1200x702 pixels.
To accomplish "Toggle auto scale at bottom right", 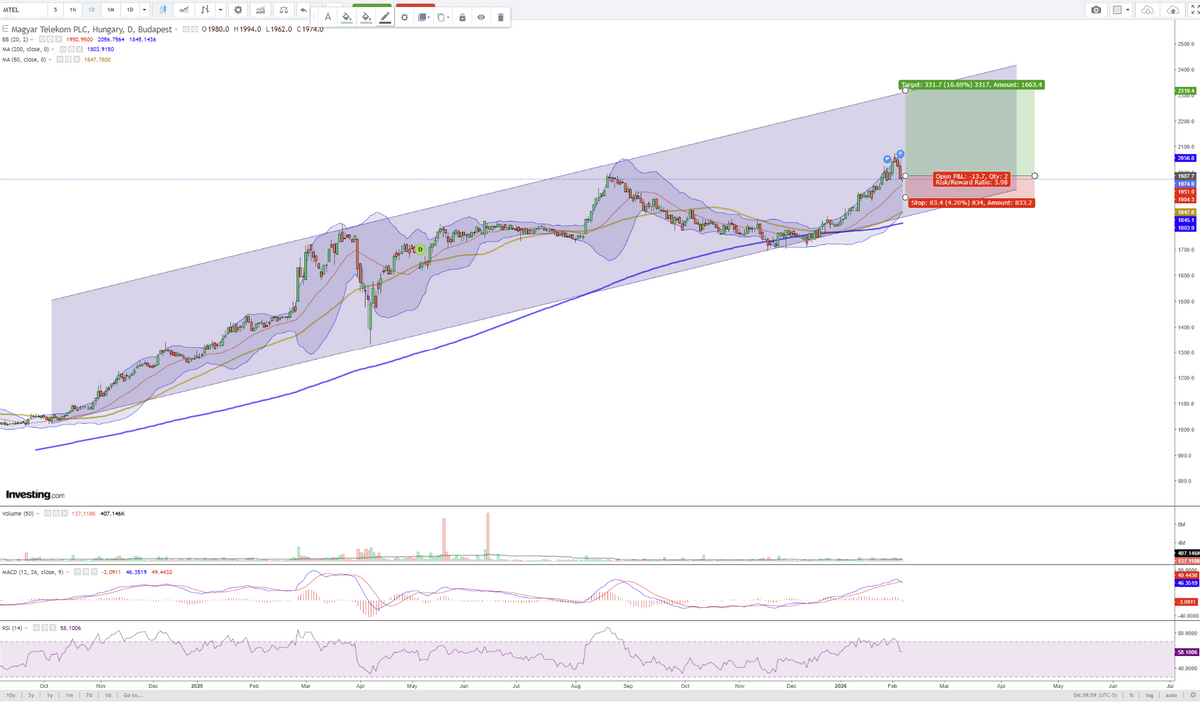I will click(1170, 694).
